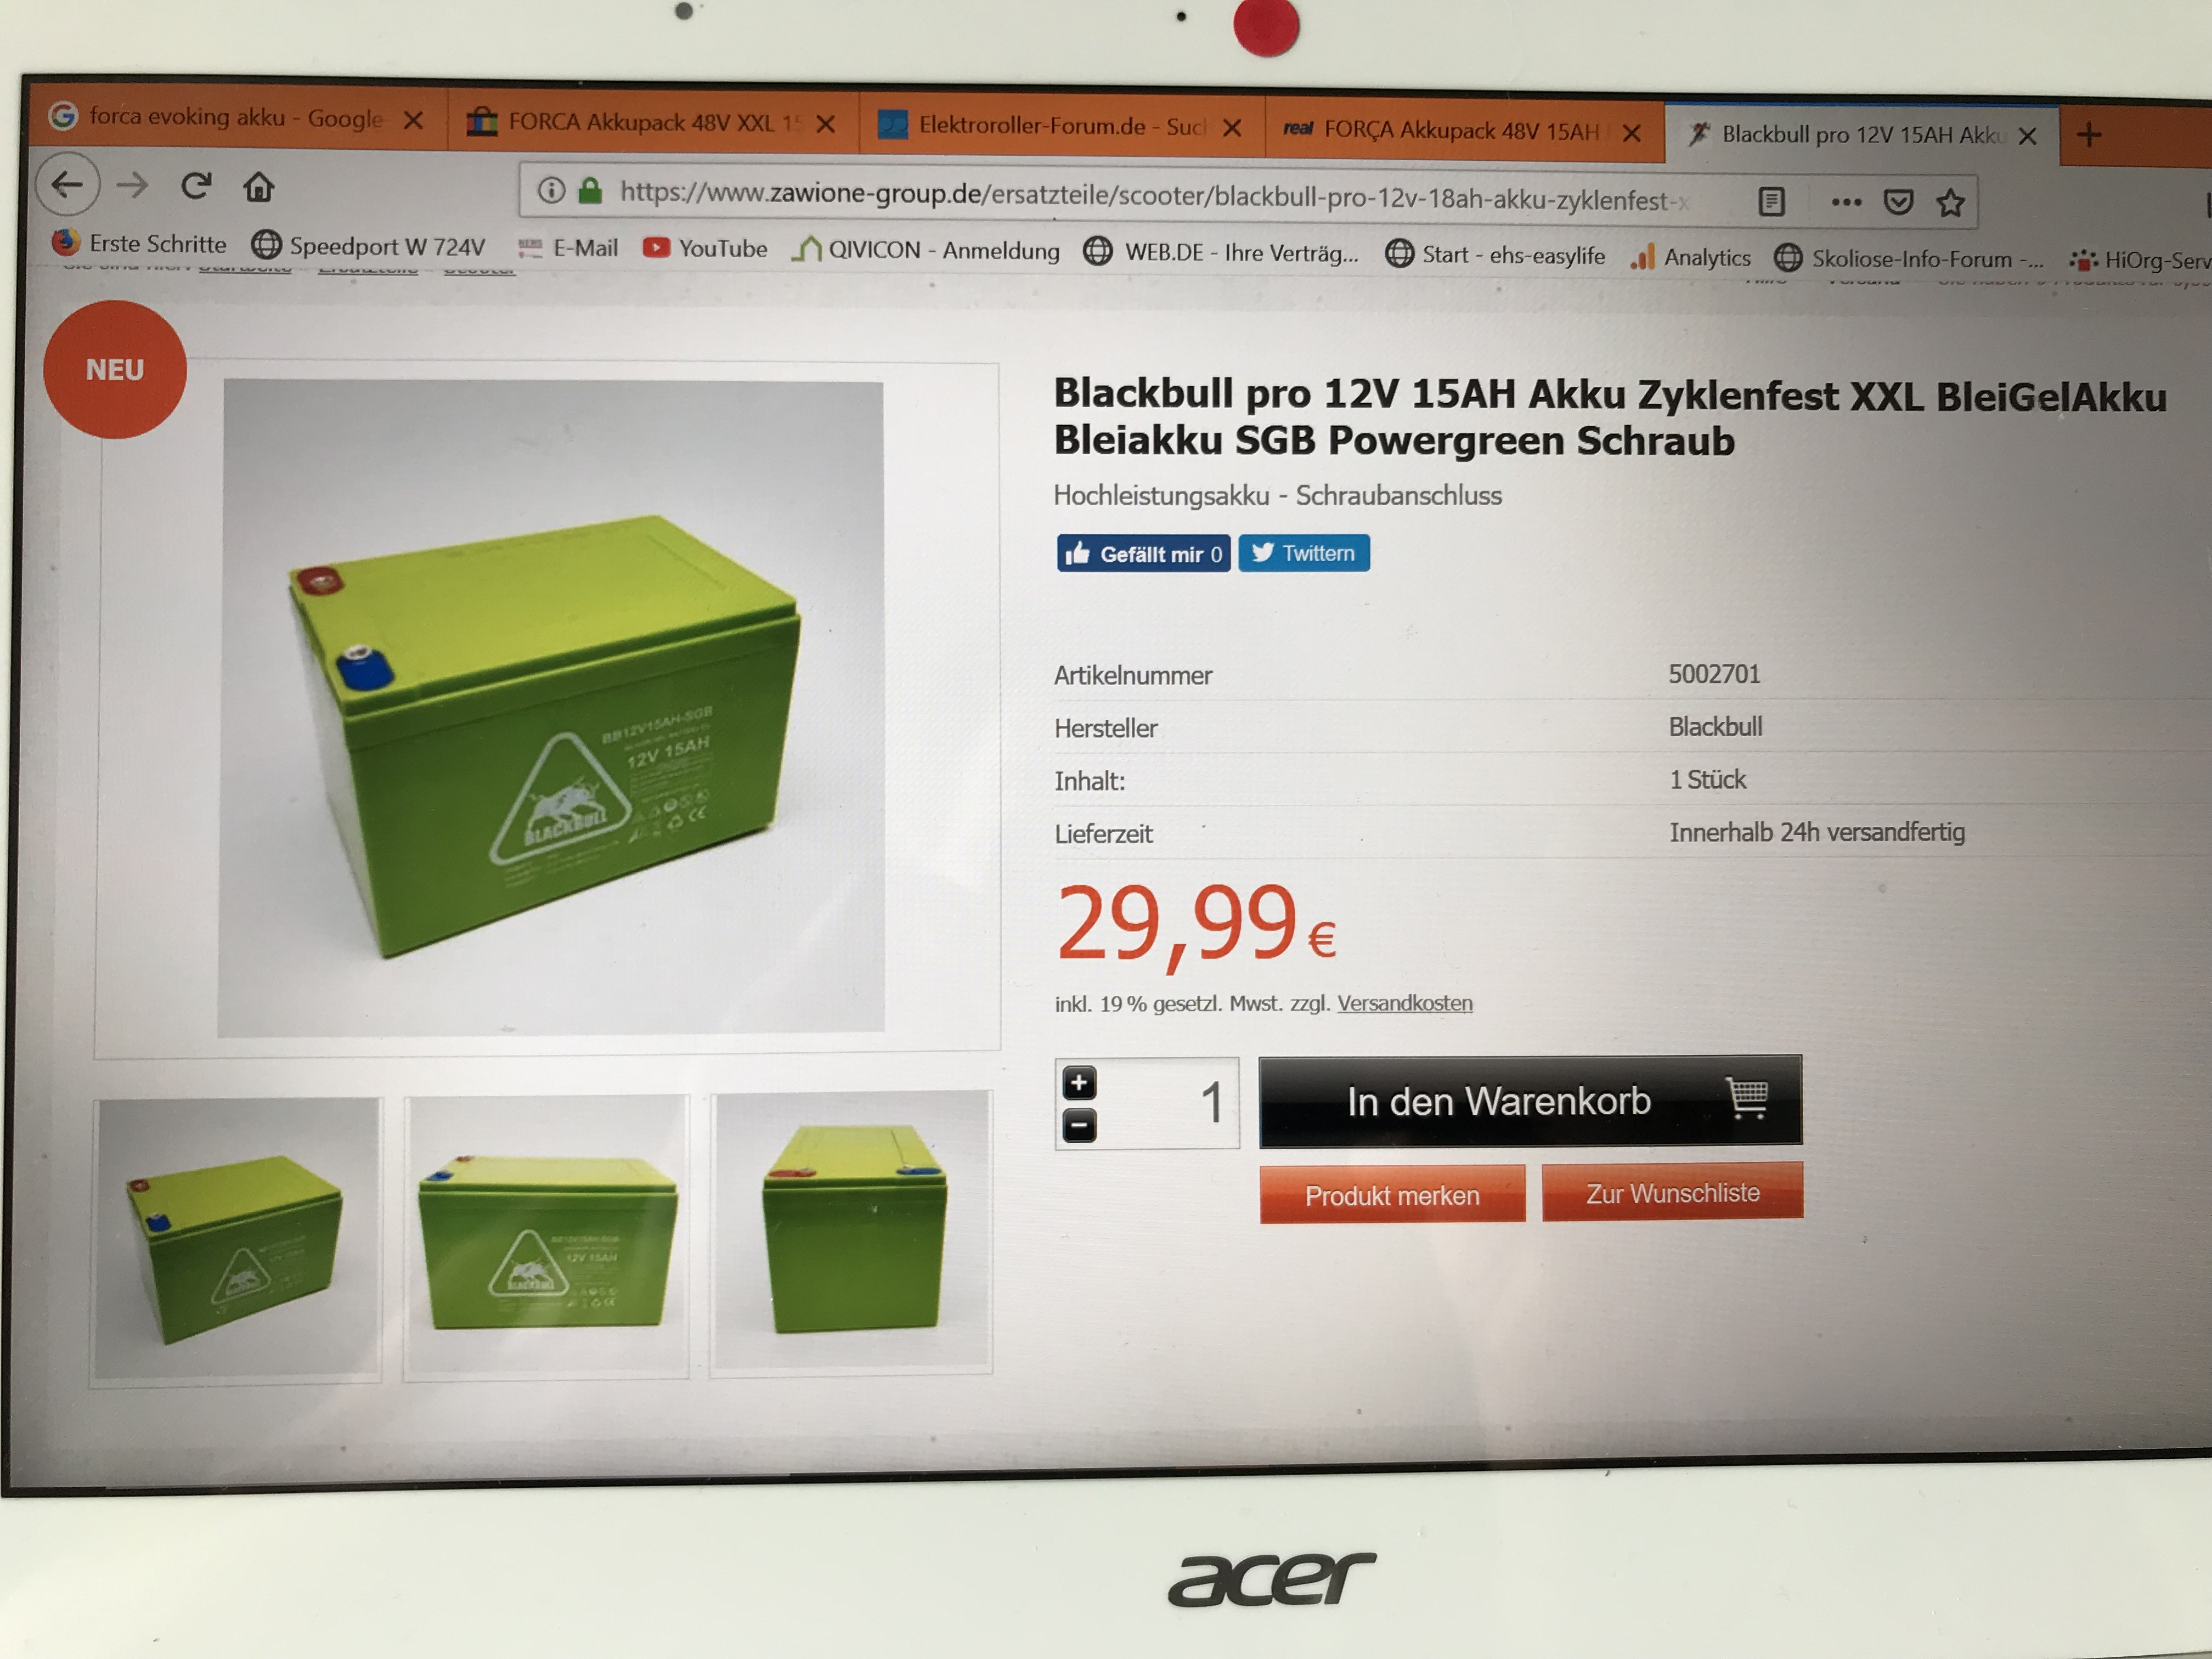The height and width of the screenshot is (1659, 2212).
Task: Switch to the forca evoking akku Google tab
Action: point(237,118)
